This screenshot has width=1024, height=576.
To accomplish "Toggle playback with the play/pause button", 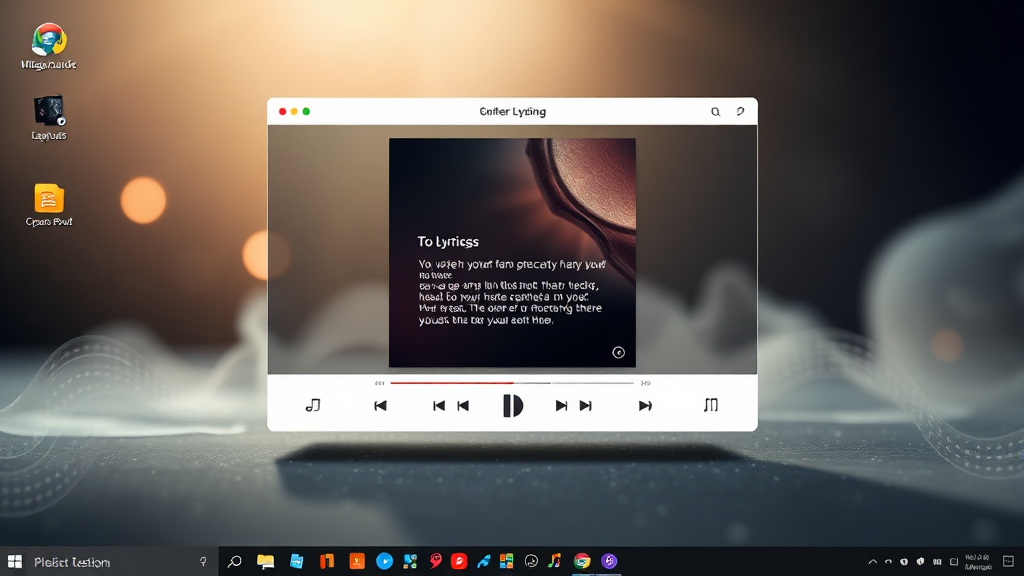I will (513, 406).
